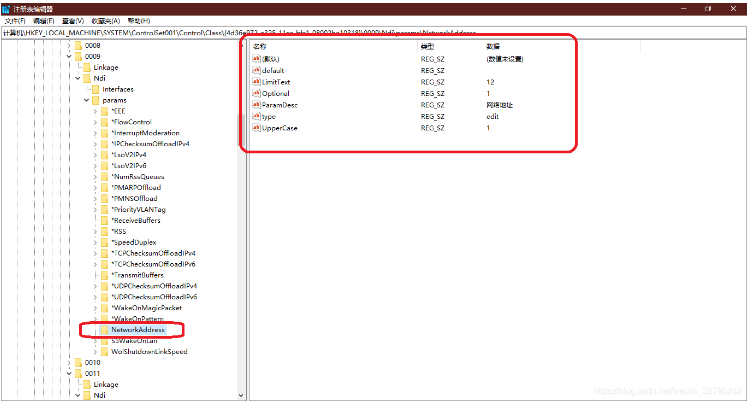This screenshot has height=404, width=750.
Task: Select the params folder icon
Action: pos(96,100)
